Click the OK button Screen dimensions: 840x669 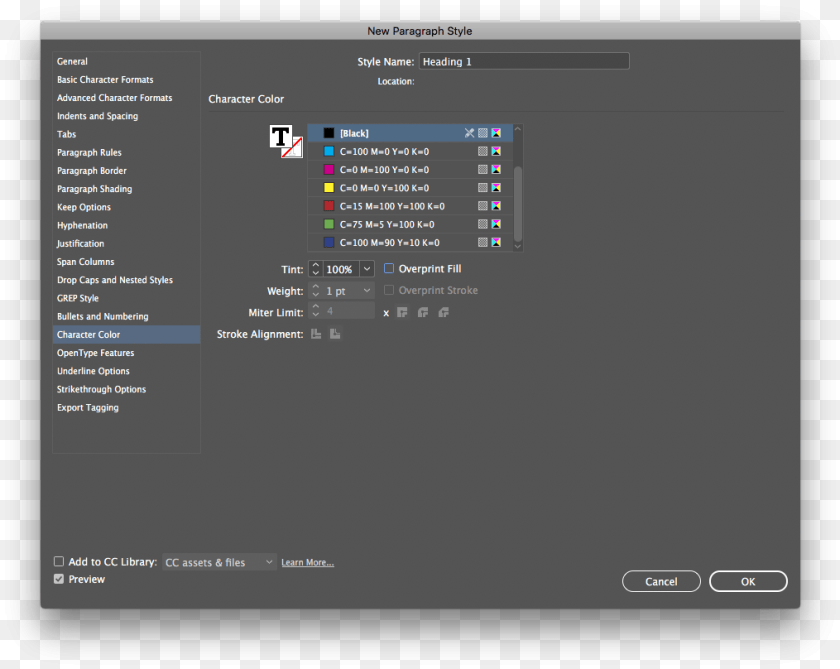[x=748, y=581]
